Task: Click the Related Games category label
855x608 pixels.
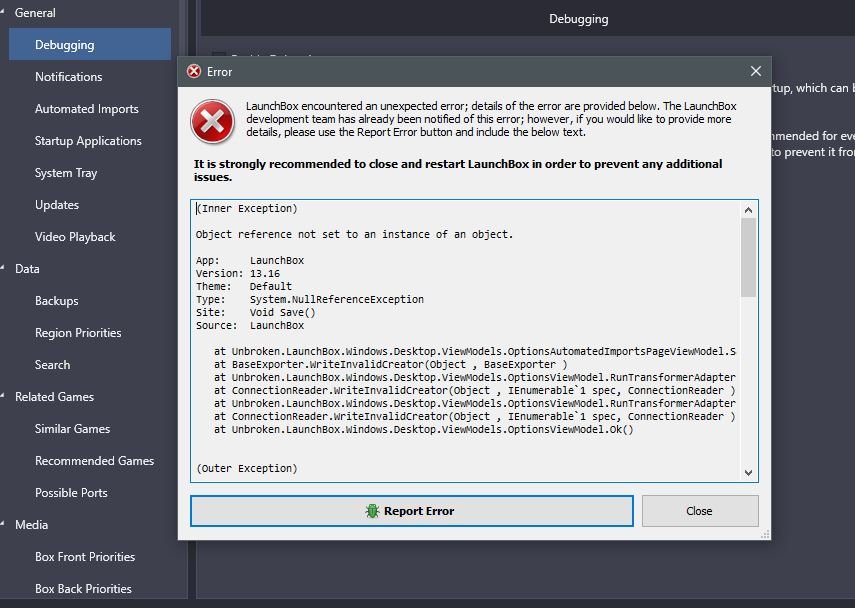Action: (x=55, y=396)
